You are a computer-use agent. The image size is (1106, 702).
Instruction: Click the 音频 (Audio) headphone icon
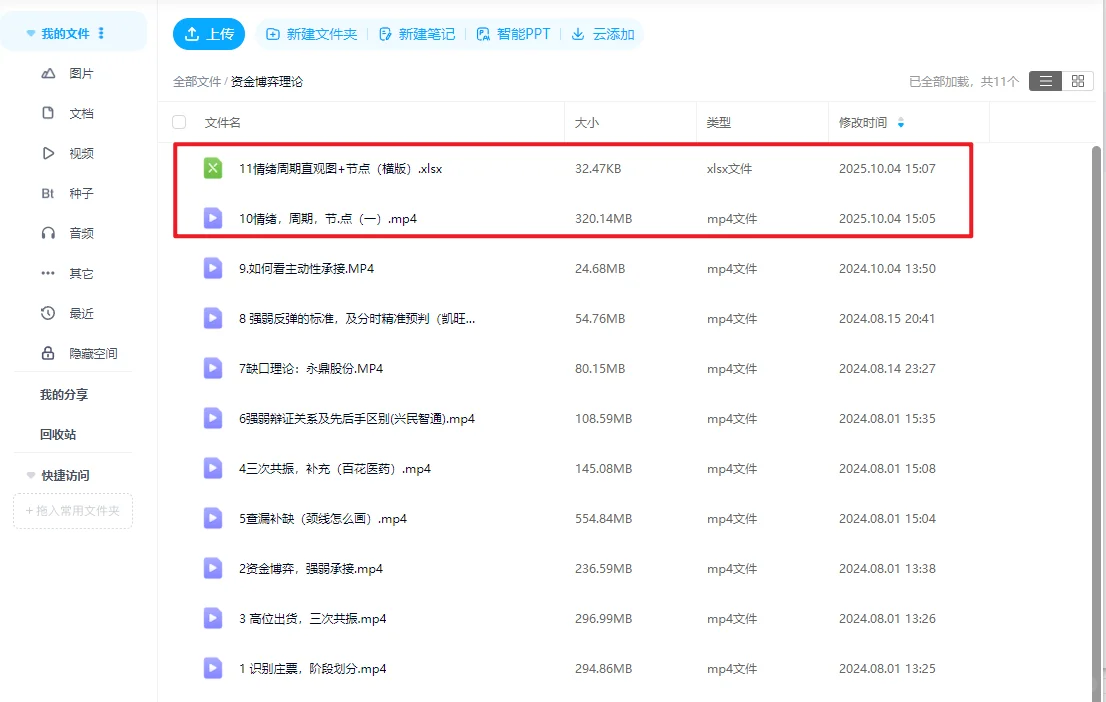[x=48, y=233]
